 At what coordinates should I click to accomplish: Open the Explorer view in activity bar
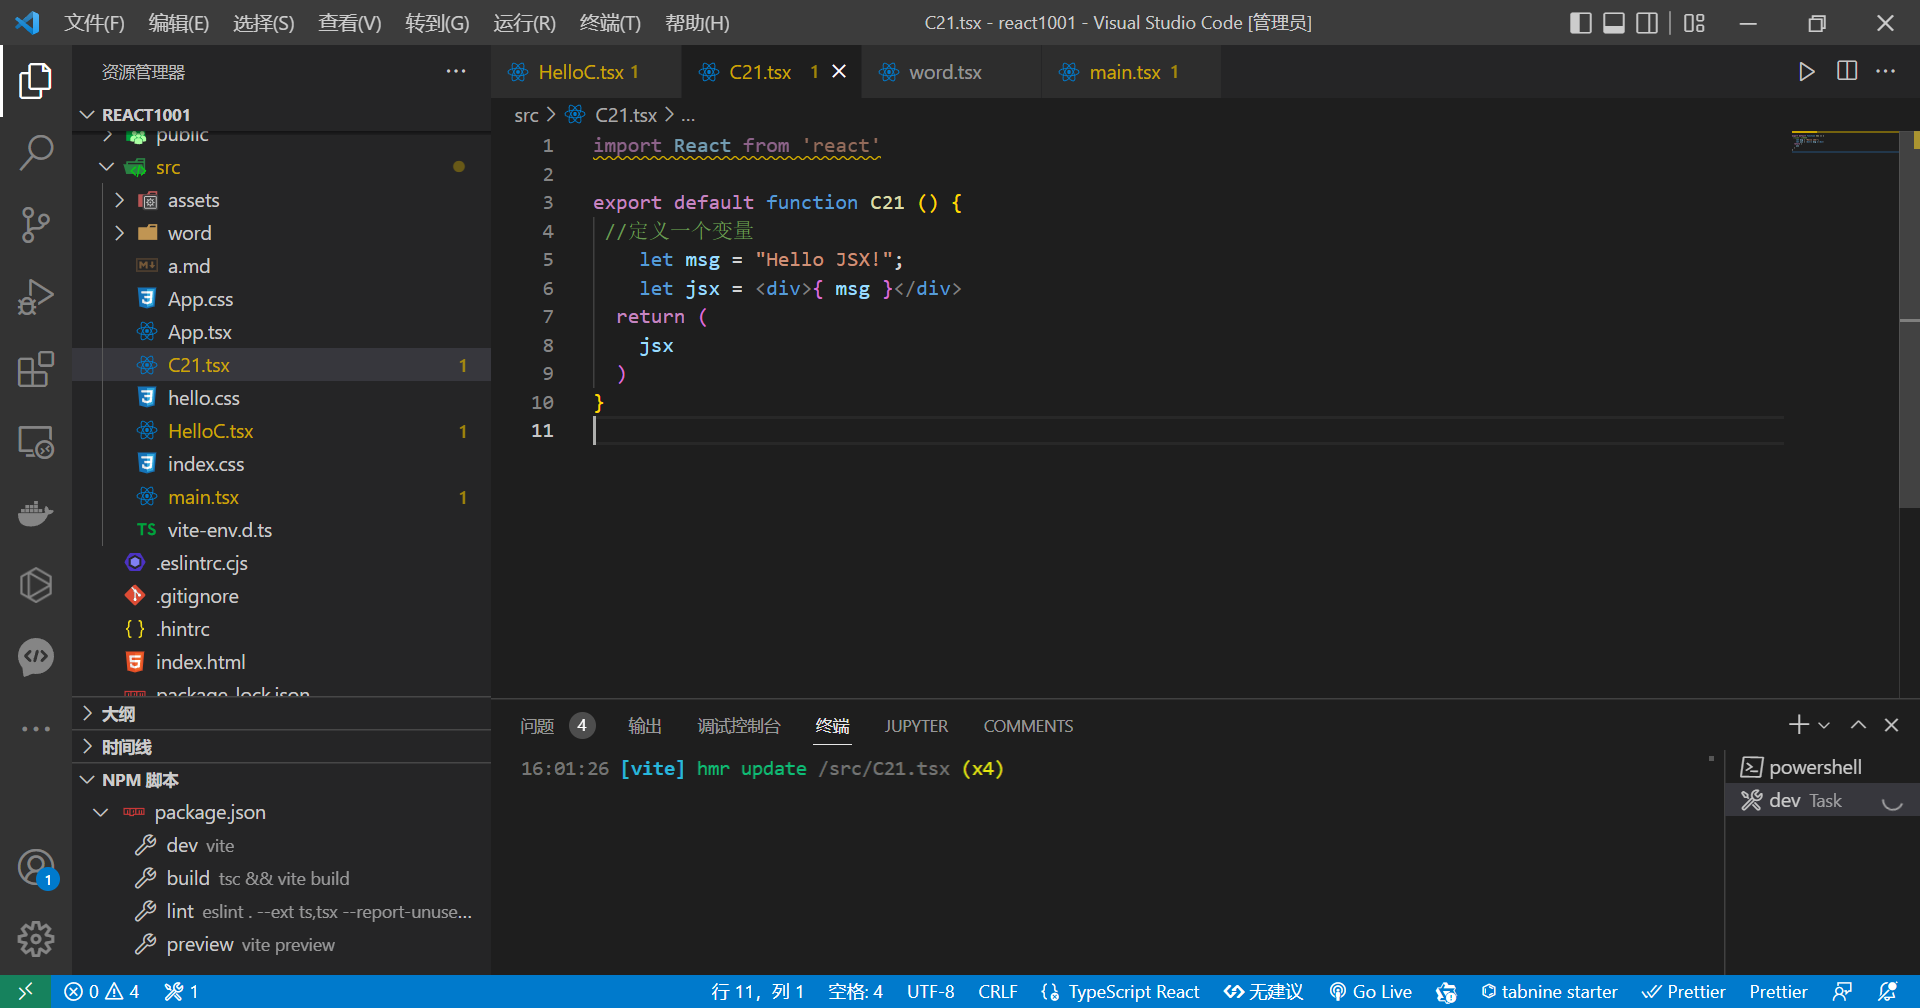click(x=36, y=81)
